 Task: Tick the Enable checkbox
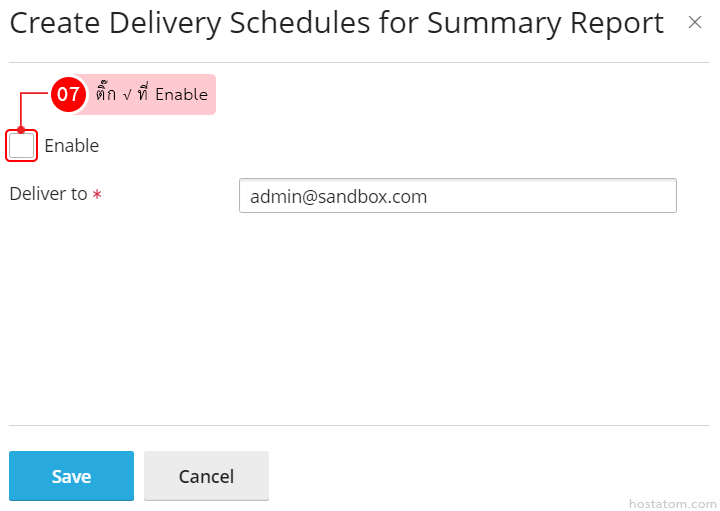coord(22,146)
